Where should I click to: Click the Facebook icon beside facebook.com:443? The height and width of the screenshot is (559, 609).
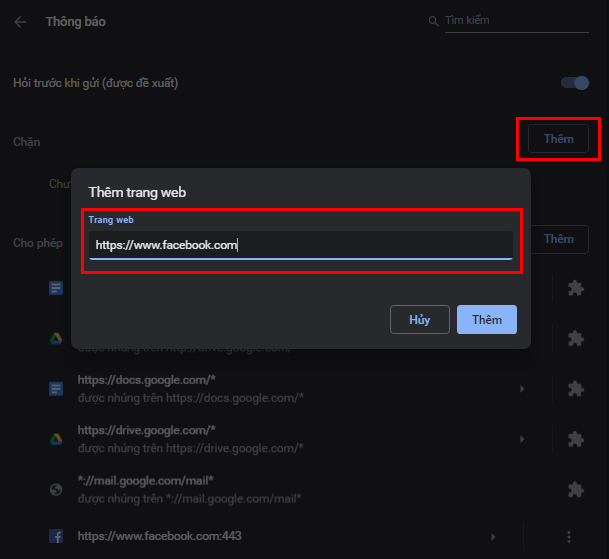pyautogui.click(x=56, y=536)
